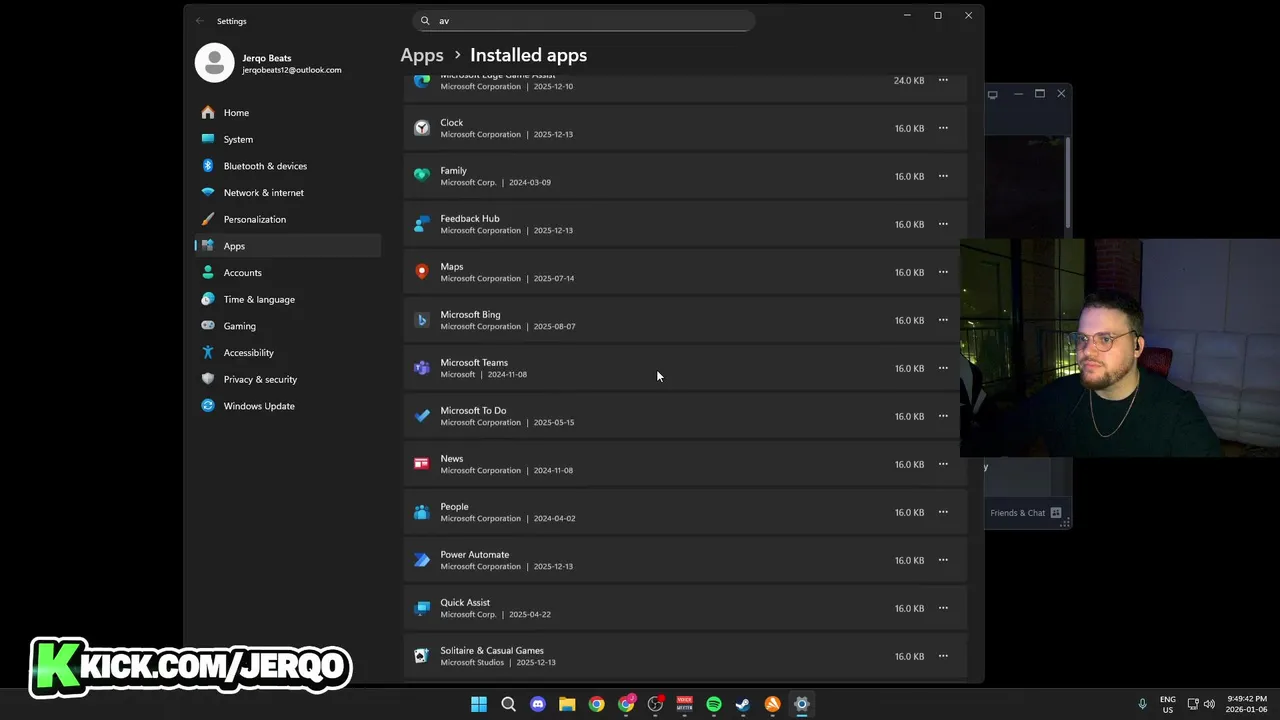This screenshot has height=720, width=1280.
Task: Click the Power Automate app icon
Action: tap(422, 560)
